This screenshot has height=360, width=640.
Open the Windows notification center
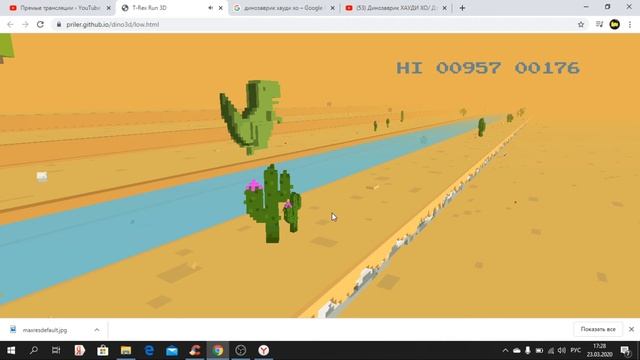point(625,350)
